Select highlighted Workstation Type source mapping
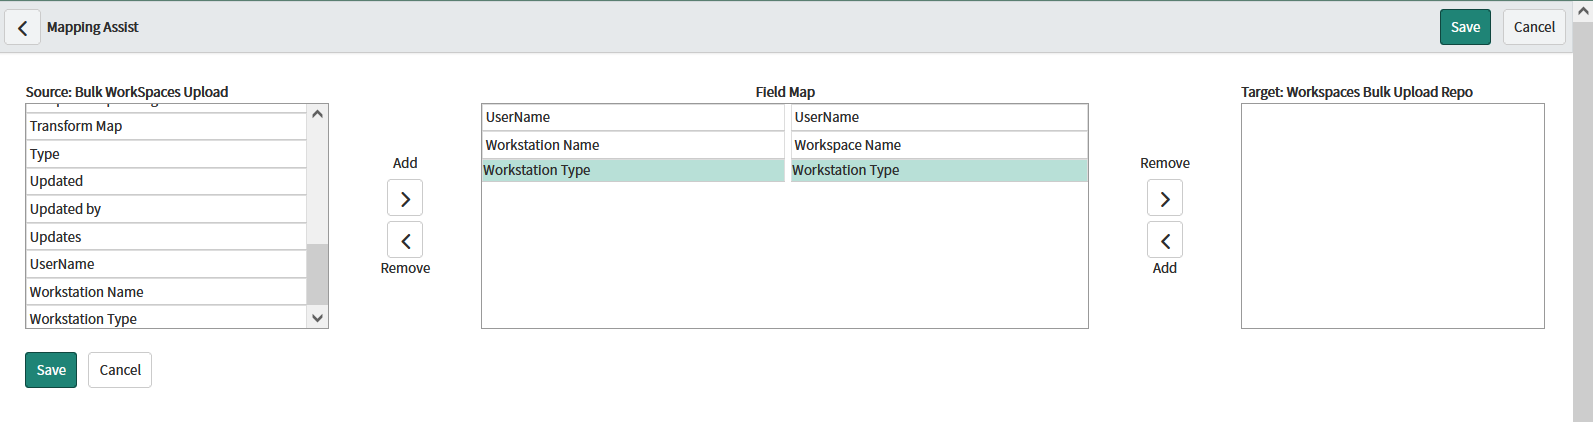The height and width of the screenshot is (422, 1593). click(x=633, y=170)
